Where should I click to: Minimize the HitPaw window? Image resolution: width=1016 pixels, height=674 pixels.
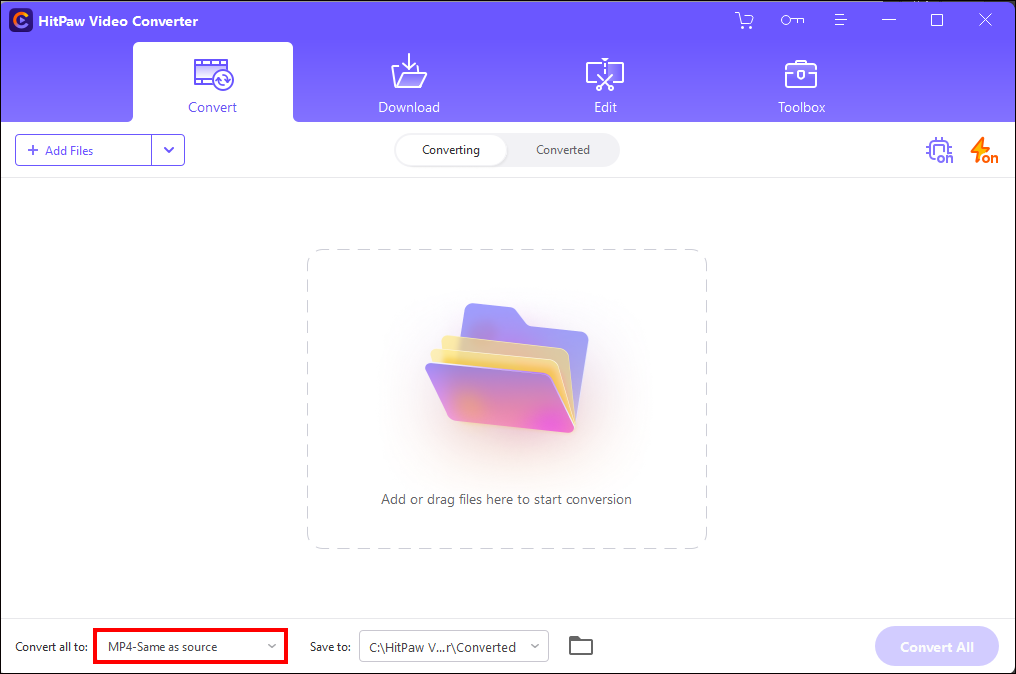point(889,21)
